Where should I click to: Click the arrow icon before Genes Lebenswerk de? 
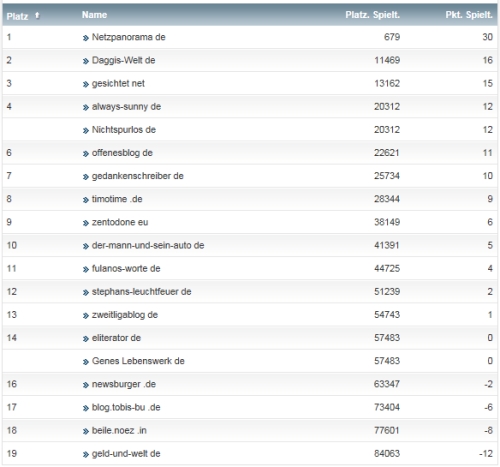point(86,362)
